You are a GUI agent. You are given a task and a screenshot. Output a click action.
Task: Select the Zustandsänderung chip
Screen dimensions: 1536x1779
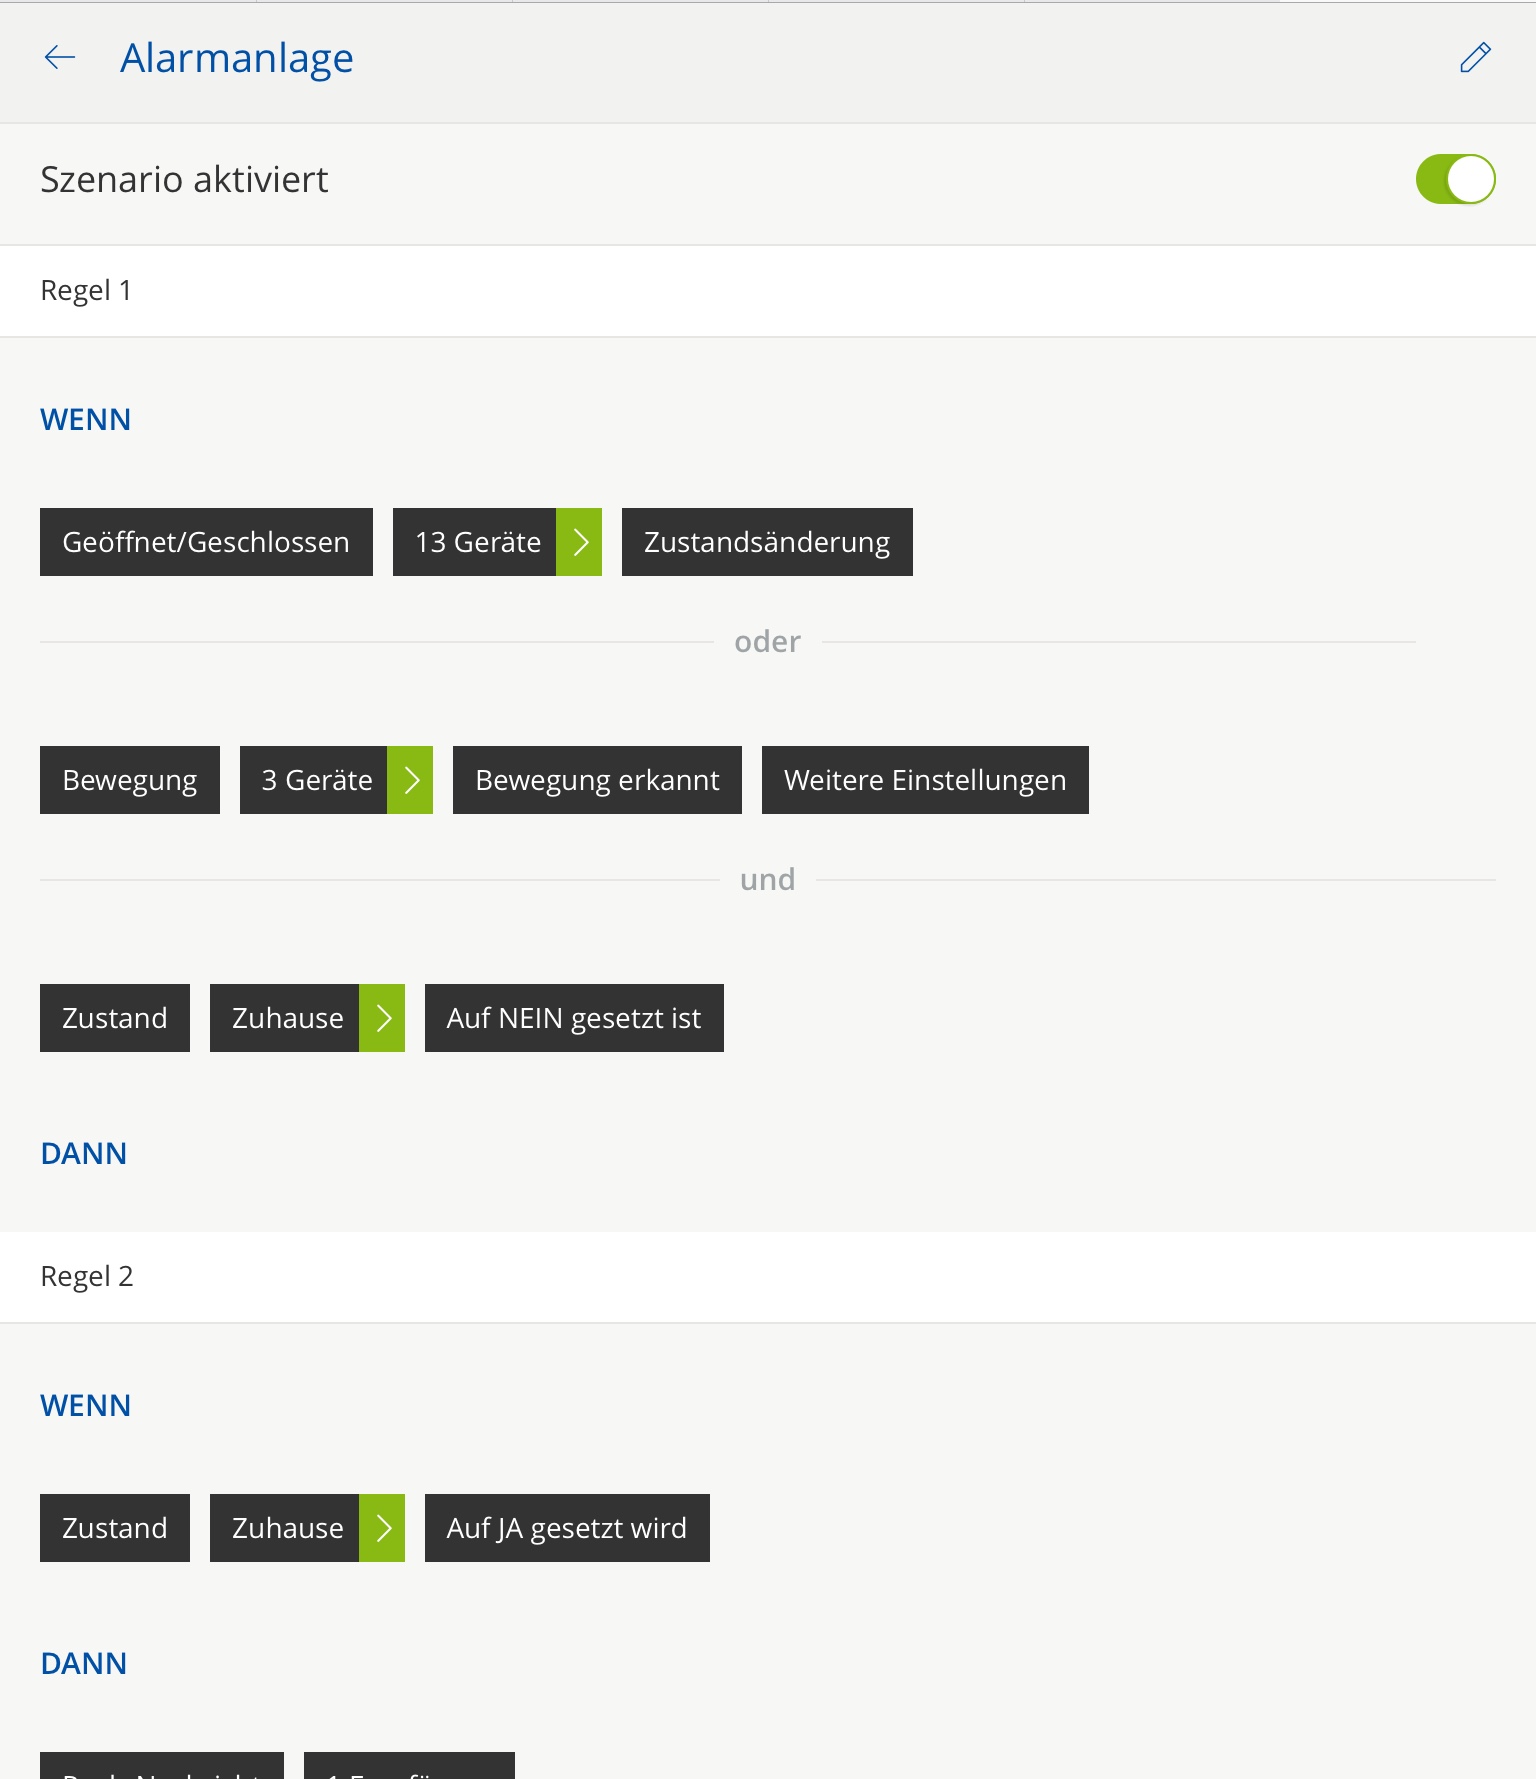[x=767, y=542]
